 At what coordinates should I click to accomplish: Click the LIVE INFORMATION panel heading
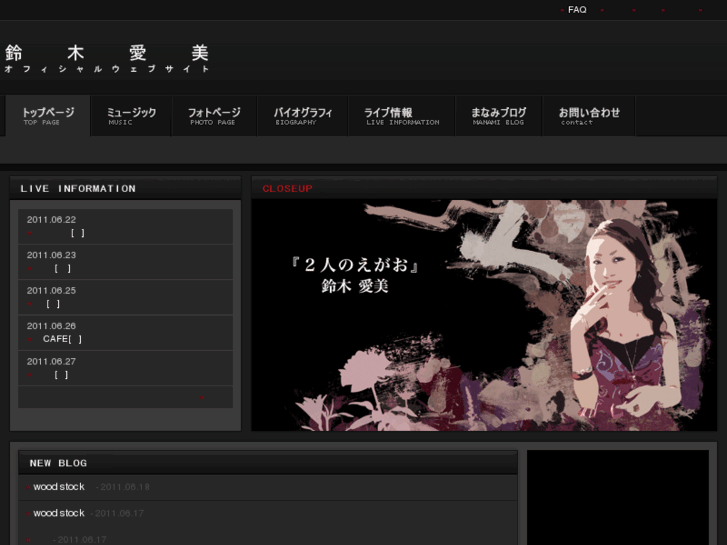[x=78, y=189]
